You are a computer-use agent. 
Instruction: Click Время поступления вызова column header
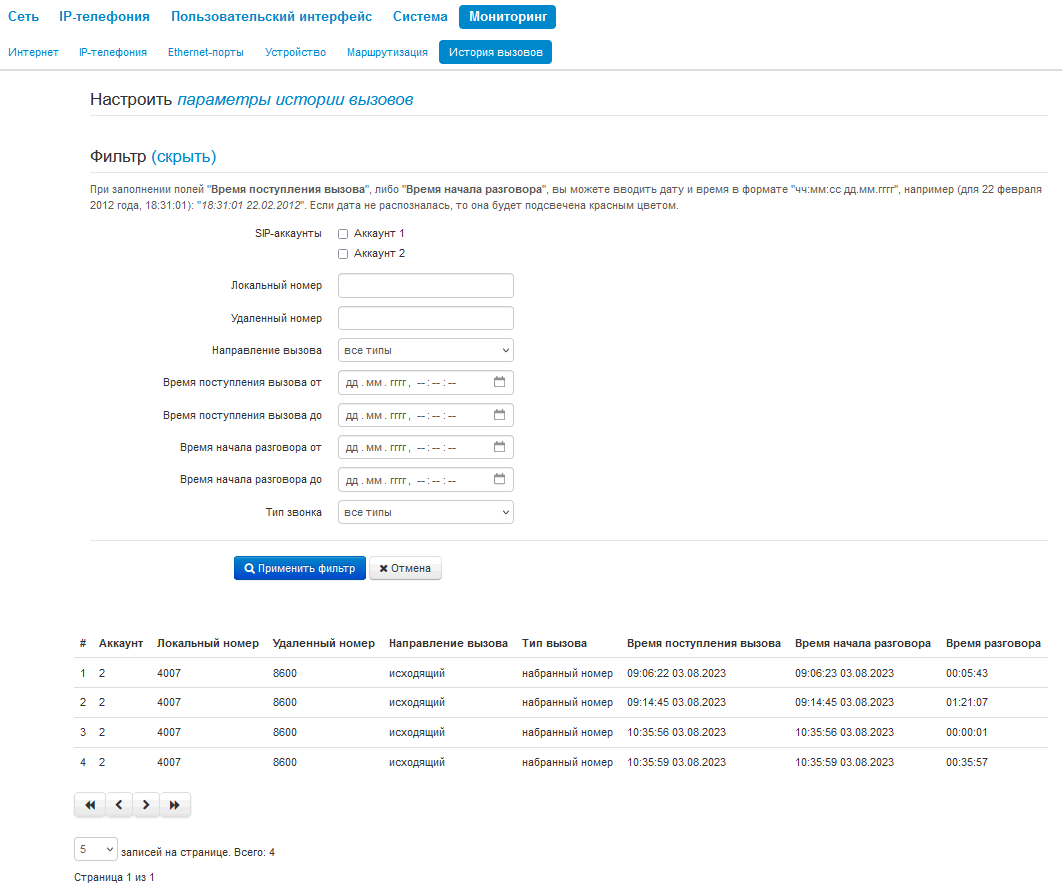pos(704,643)
